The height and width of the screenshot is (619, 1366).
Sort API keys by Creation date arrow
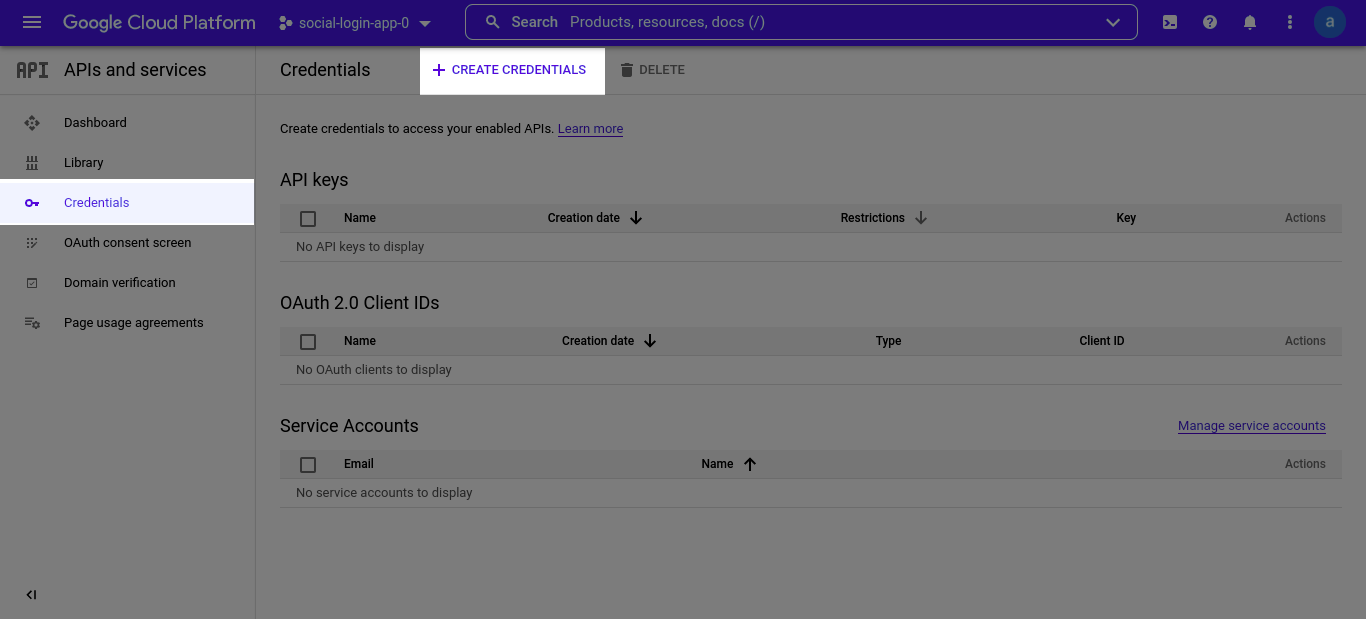(636, 218)
